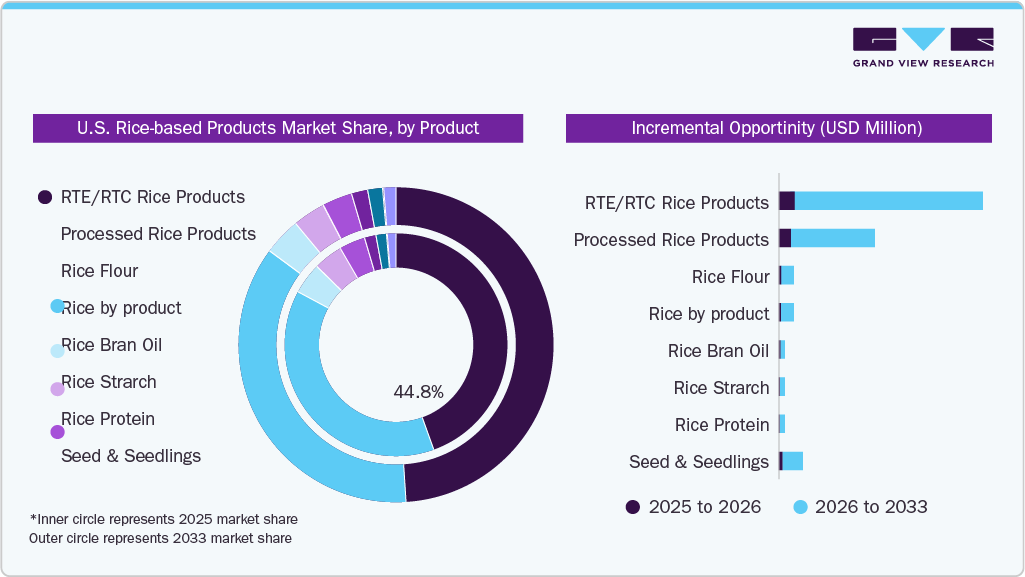Click the Rice Strarch bar

[782, 387]
